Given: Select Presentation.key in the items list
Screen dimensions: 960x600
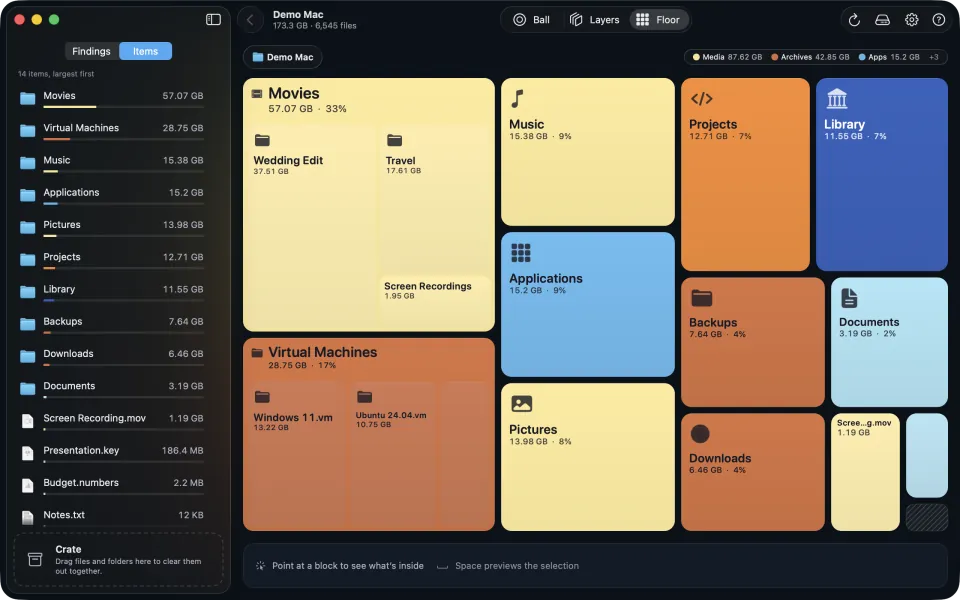Looking at the screenshot, I should [111, 452].
